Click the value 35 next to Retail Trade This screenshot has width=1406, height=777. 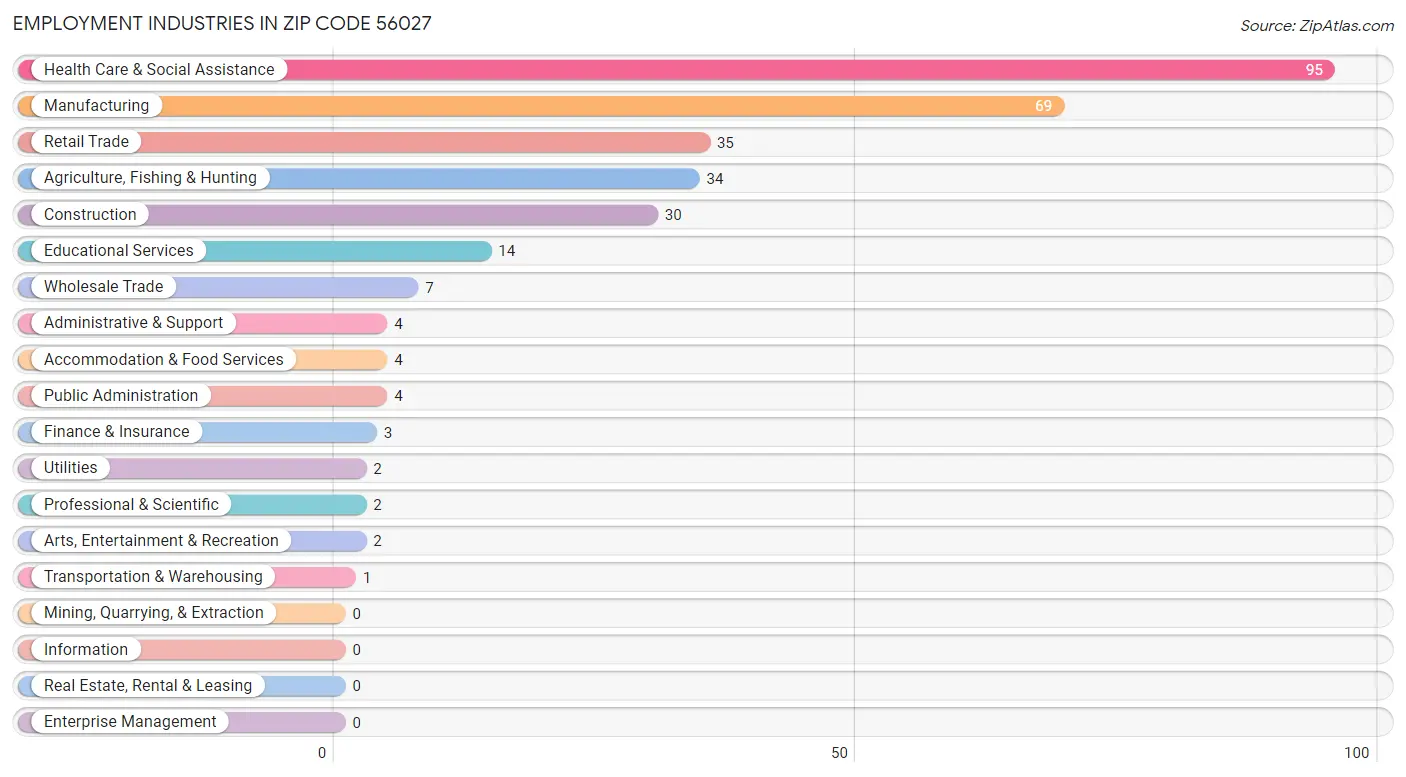pyautogui.click(x=725, y=143)
